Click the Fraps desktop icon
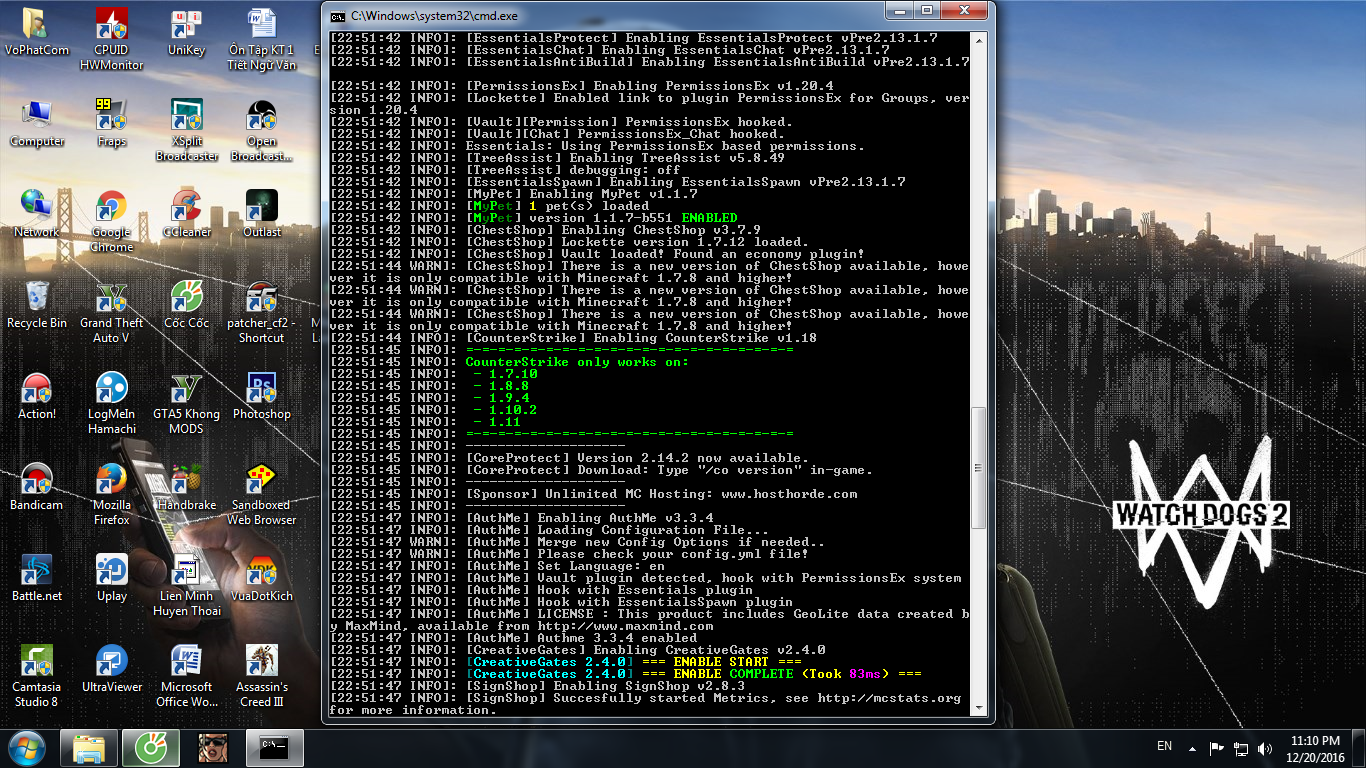 coord(111,116)
